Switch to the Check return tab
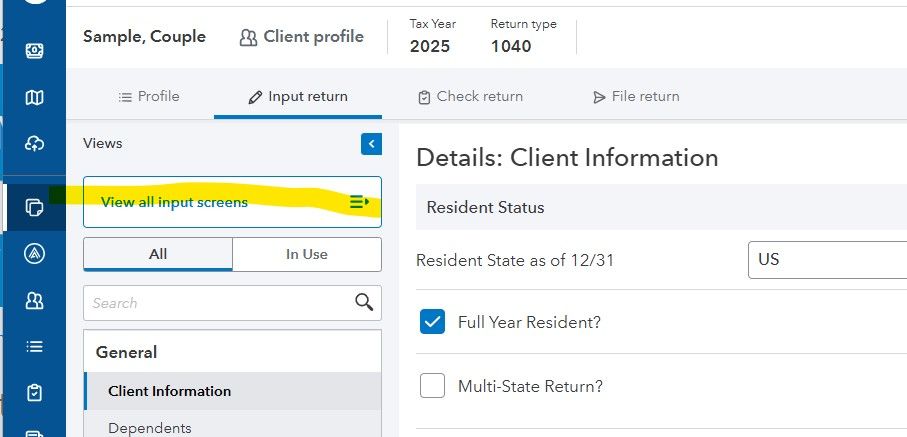Viewport: 907px width, 437px height. [470, 97]
